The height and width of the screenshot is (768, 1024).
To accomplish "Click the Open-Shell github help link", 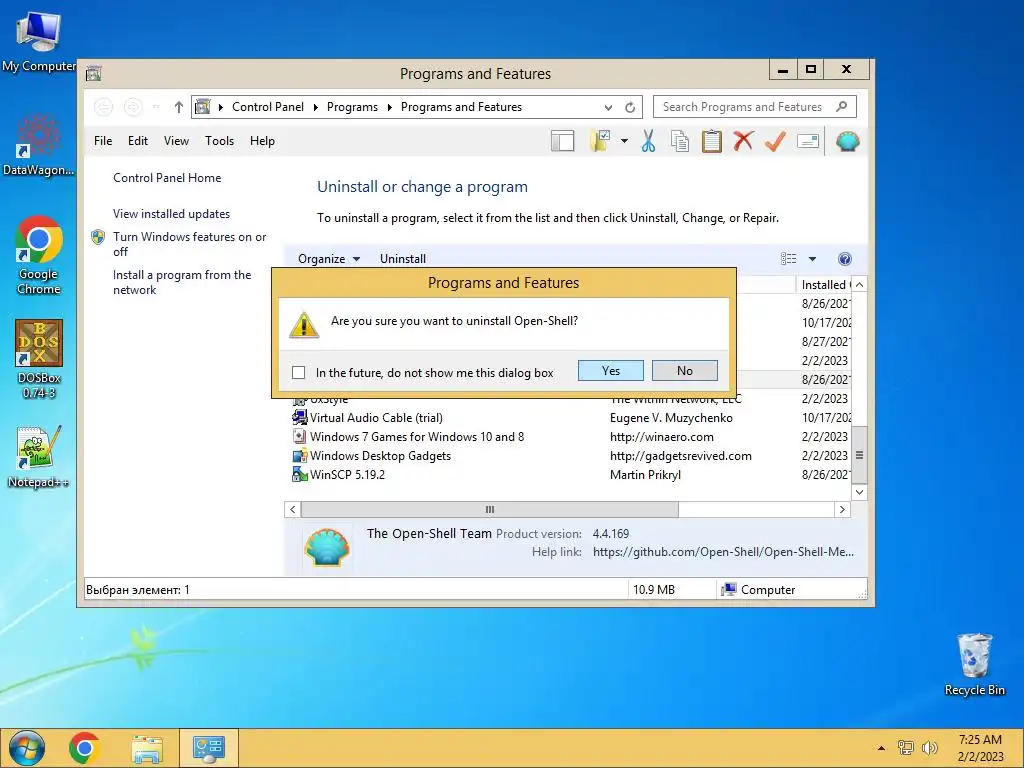I will tap(723, 552).
